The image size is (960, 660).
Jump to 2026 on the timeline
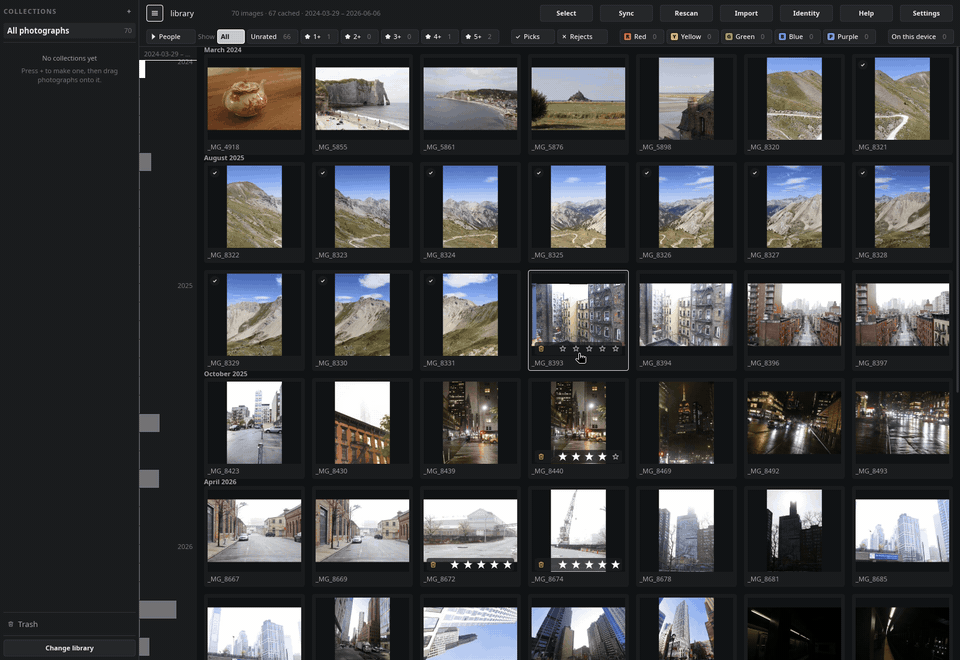pyautogui.click(x=185, y=547)
